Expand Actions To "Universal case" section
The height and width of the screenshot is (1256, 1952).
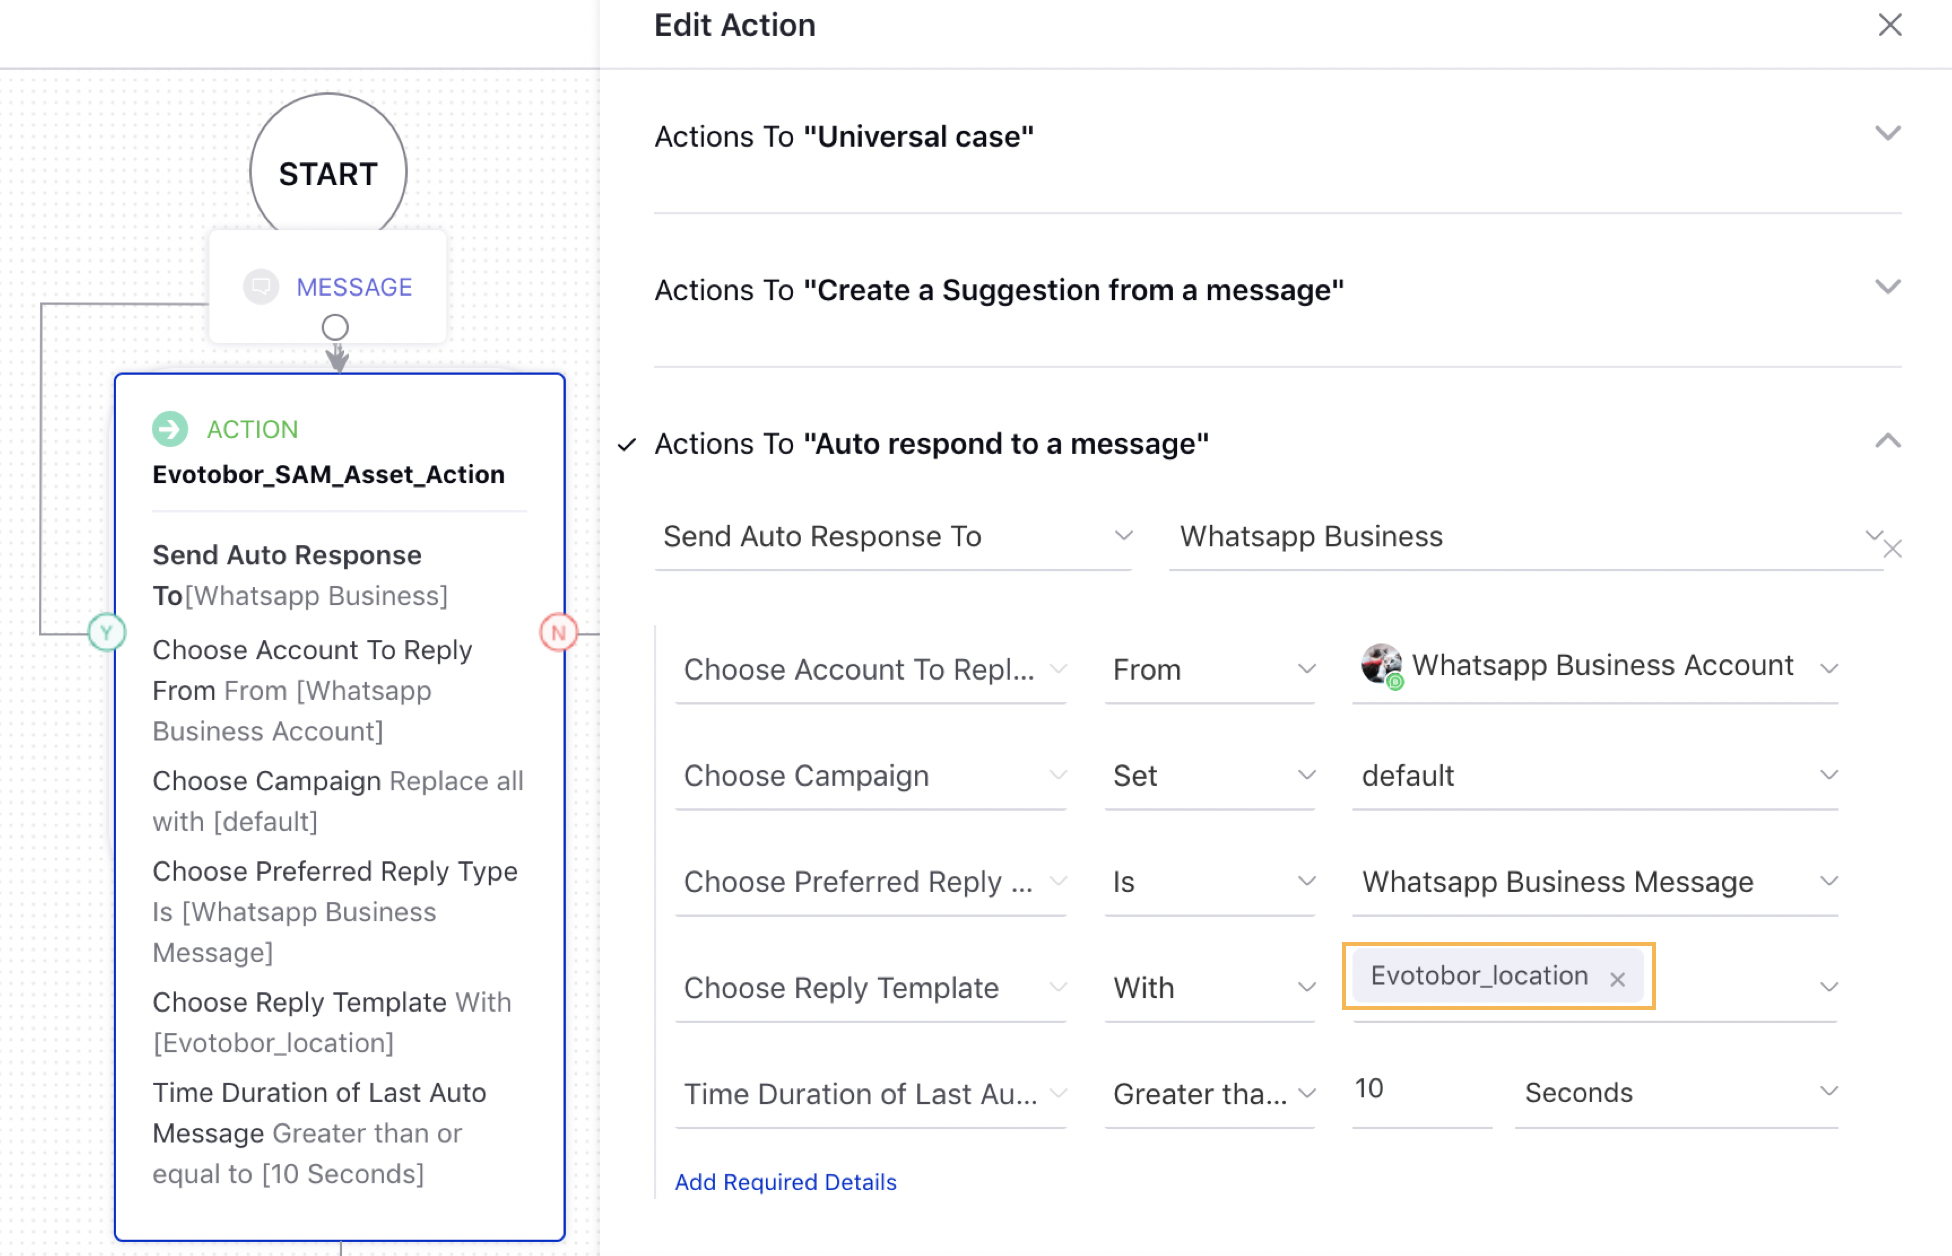[1887, 134]
